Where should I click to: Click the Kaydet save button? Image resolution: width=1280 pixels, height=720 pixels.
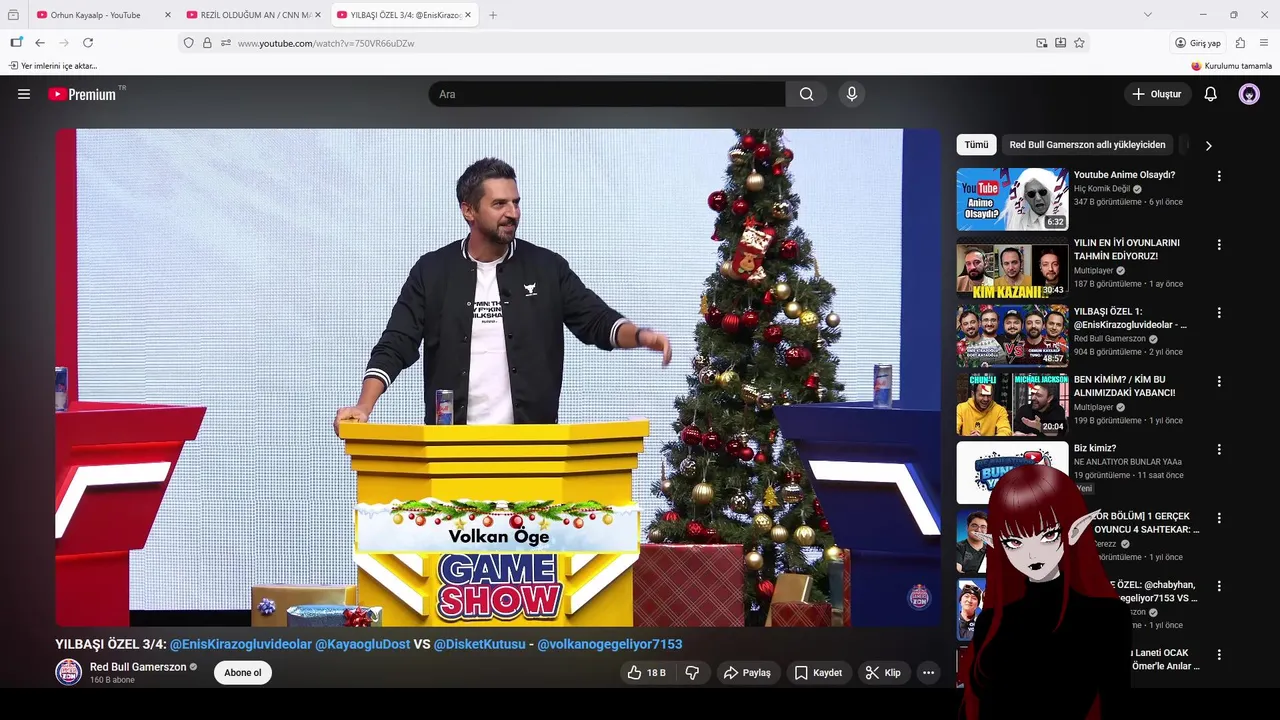pos(818,673)
